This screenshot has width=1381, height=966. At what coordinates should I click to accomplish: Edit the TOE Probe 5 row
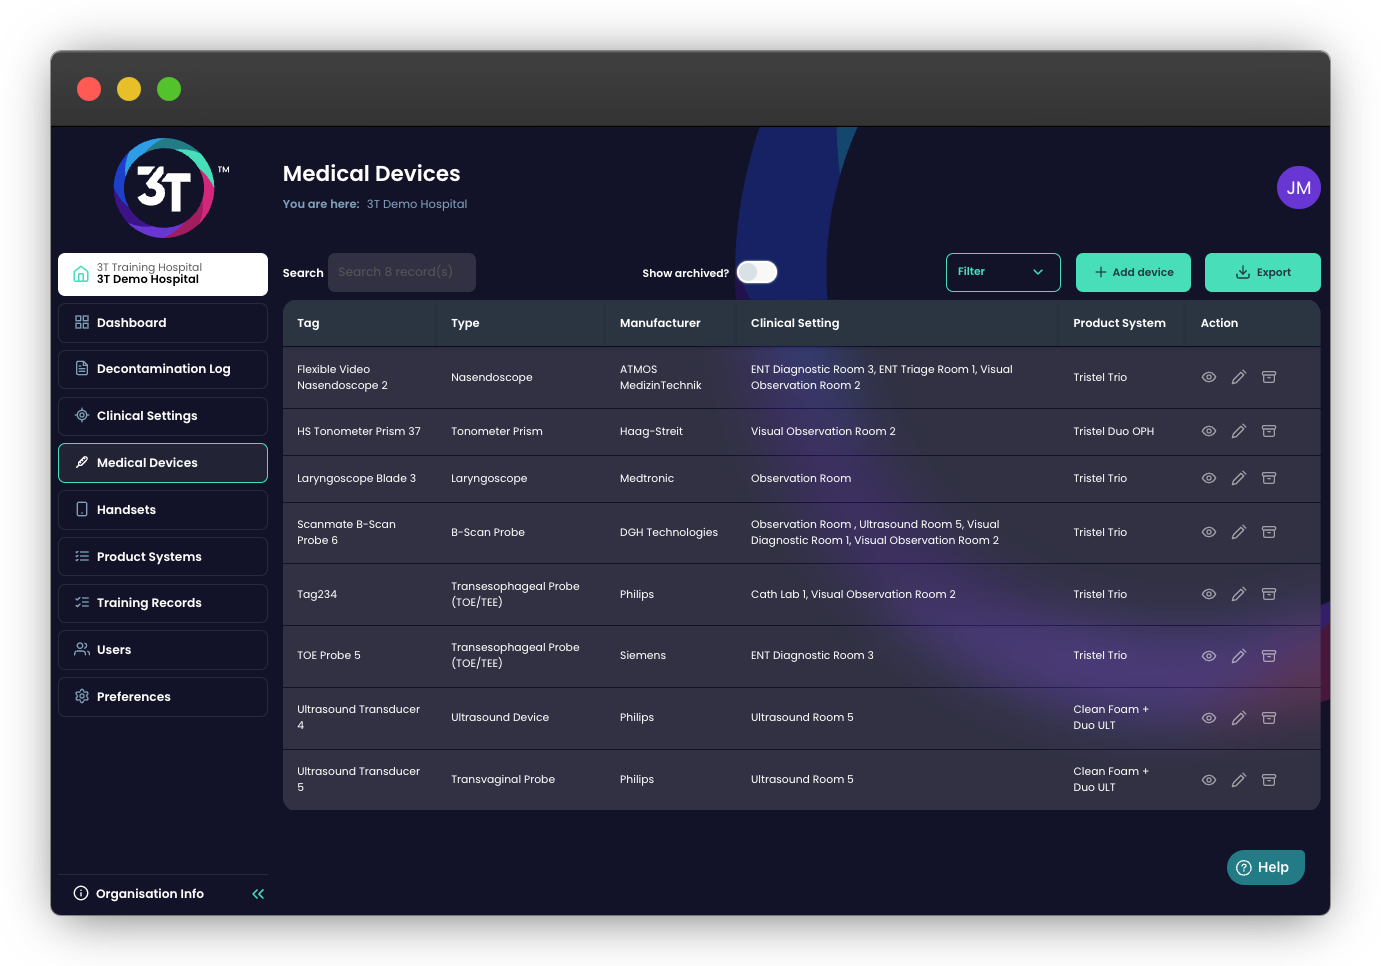coord(1239,656)
